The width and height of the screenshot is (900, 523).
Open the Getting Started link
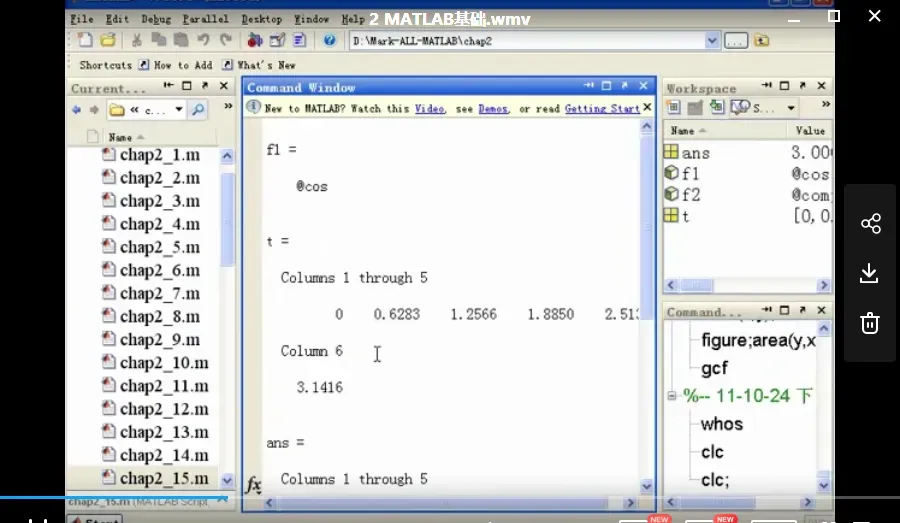click(602, 109)
